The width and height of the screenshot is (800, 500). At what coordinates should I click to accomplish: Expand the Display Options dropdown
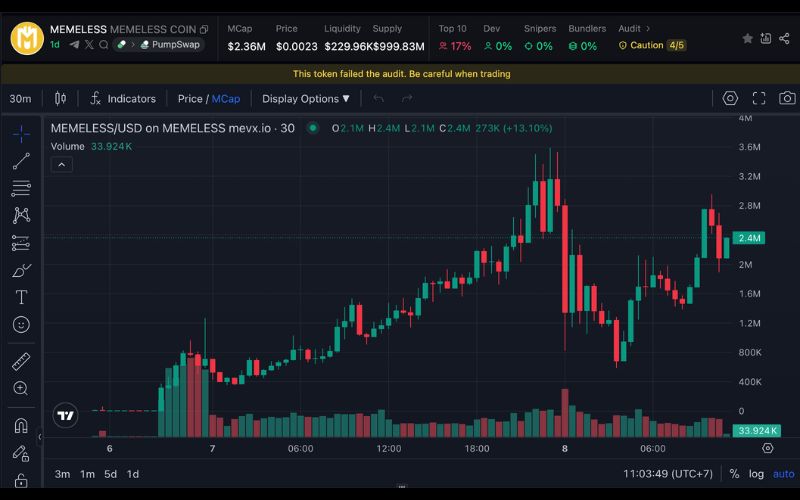pos(306,98)
